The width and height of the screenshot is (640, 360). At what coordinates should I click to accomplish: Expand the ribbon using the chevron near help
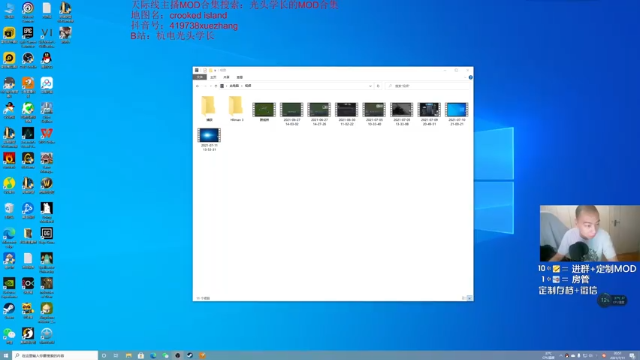pyautogui.click(x=466, y=77)
